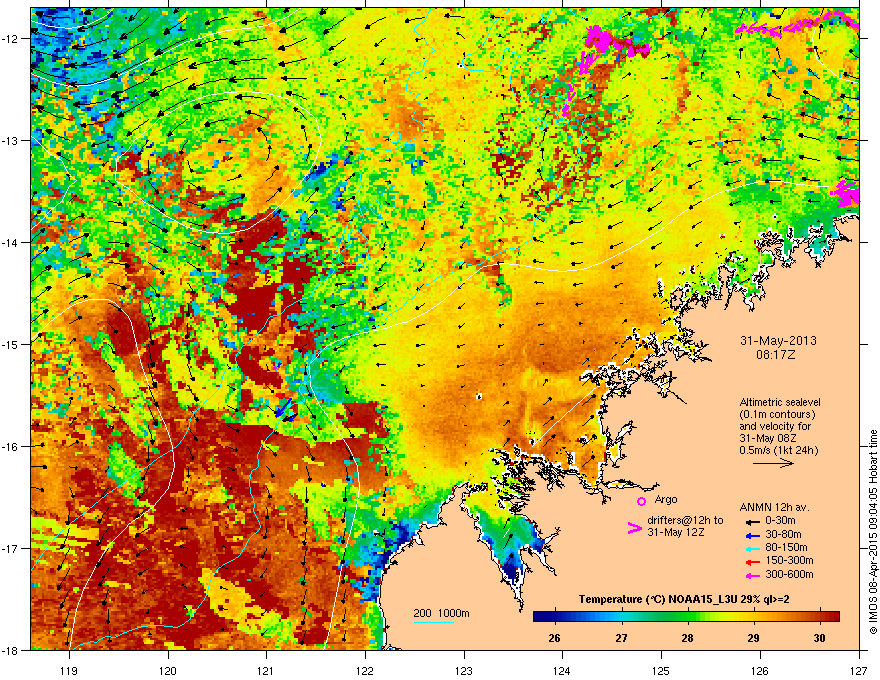The width and height of the screenshot is (880, 680).
Task: Click latitude axis label -15
Action: coord(10,344)
